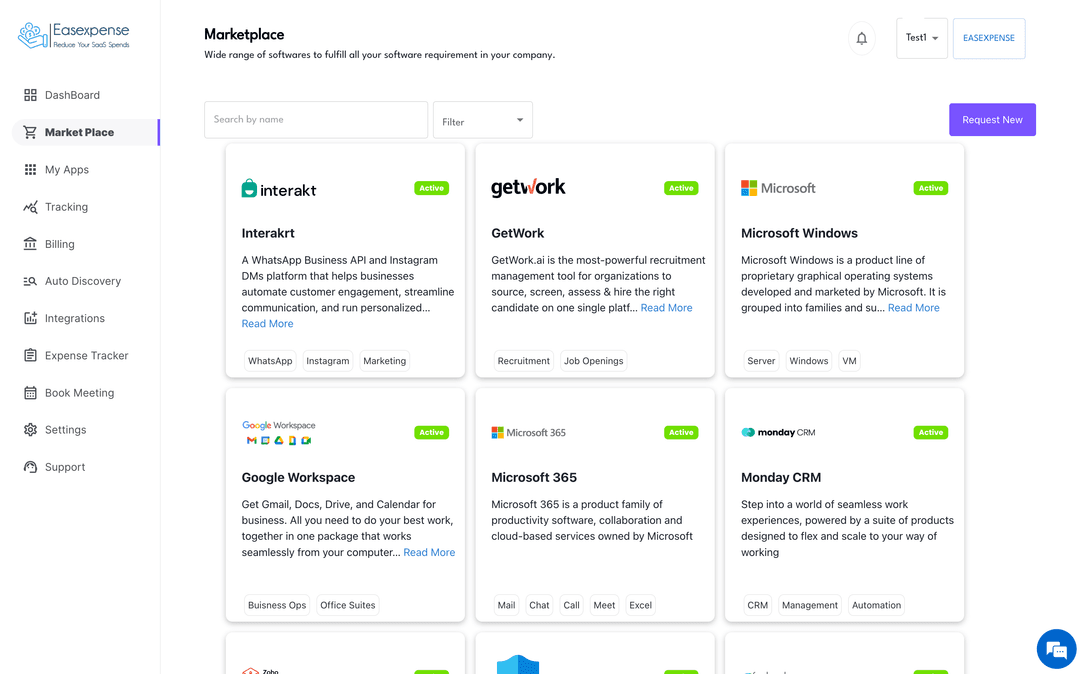Open the chat widget bubble
The width and height of the screenshot is (1080, 674).
(x=1056, y=649)
